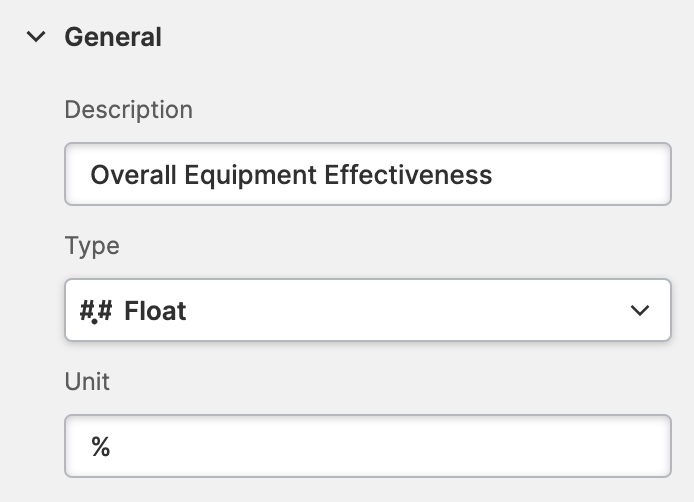Screen dimensions: 694x502
Task: Click left padding of Description field
Action: point(76,176)
